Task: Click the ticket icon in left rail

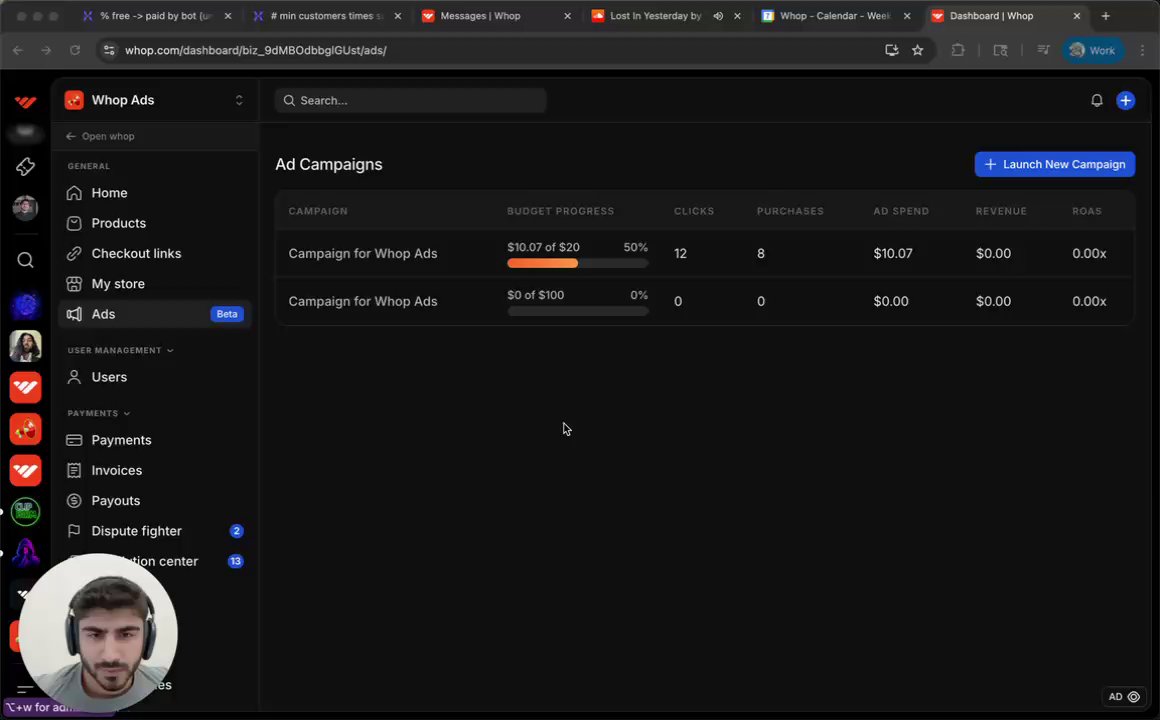Action: pyautogui.click(x=25, y=166)
